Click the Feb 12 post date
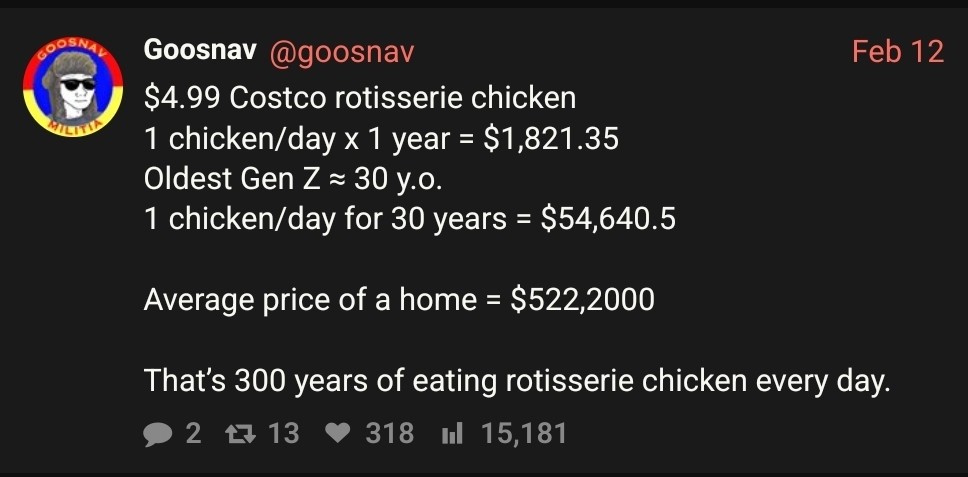This screenshot has height=477, width=968. coord(897,51)
